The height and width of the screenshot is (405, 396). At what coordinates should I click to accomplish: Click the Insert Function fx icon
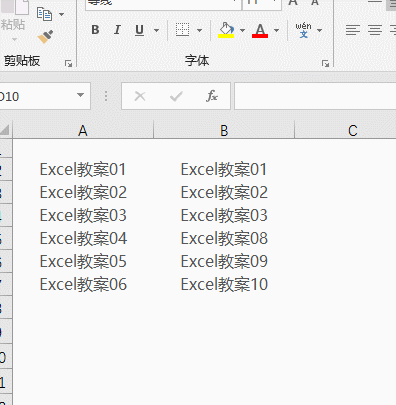(212, 96)
